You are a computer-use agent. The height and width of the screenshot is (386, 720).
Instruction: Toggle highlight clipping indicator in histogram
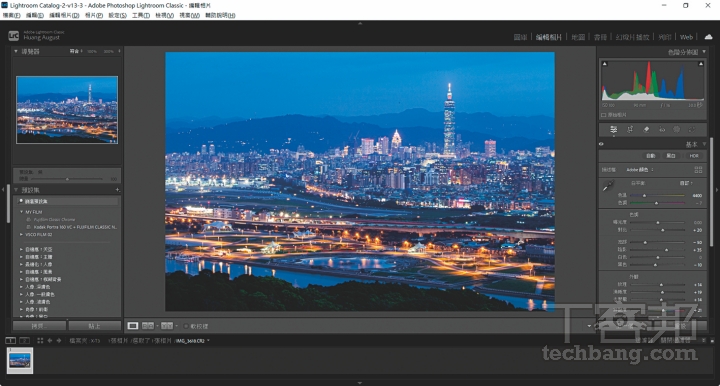pyautogui.click(x=701, y=64)
